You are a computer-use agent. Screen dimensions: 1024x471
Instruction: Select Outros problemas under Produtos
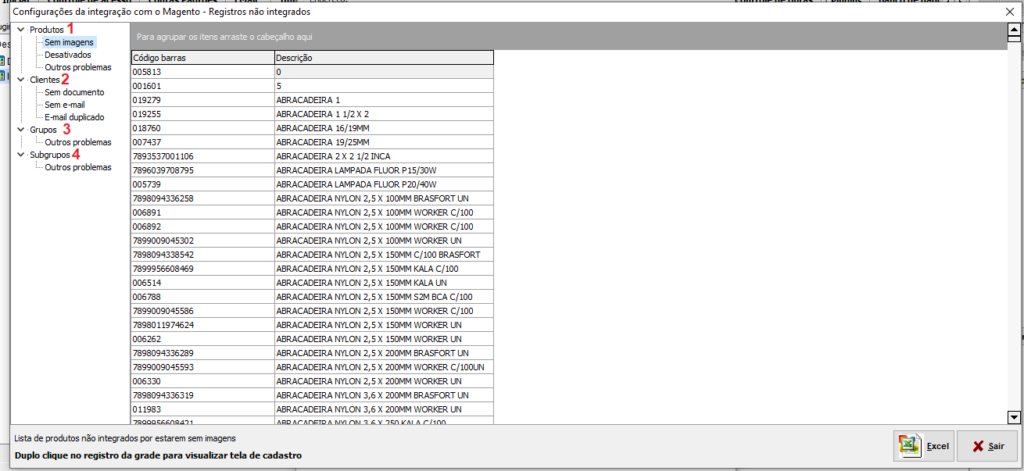point(78,67)
